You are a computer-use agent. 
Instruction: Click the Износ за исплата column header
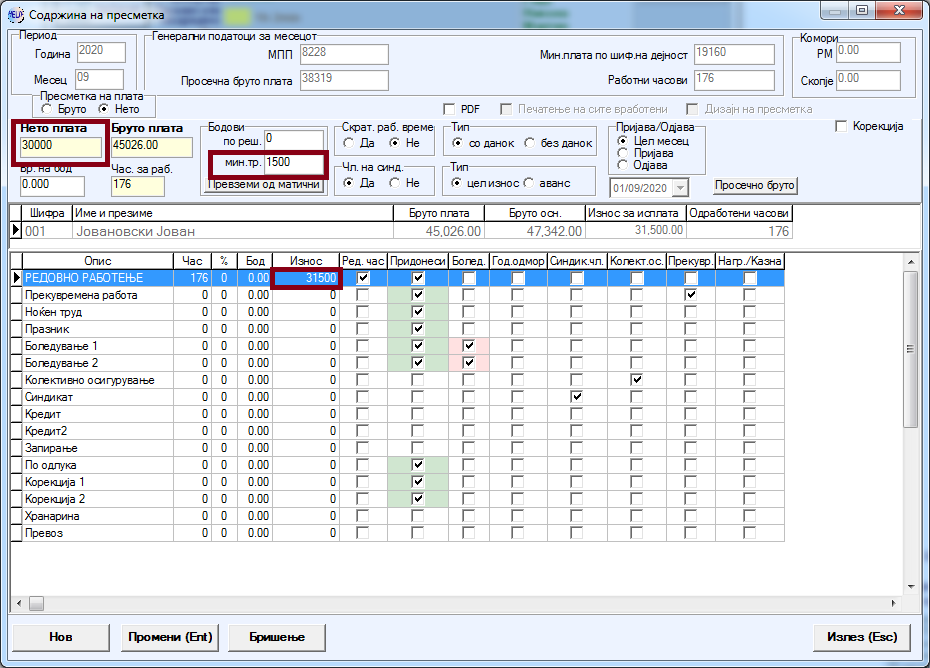pos(636,213)
